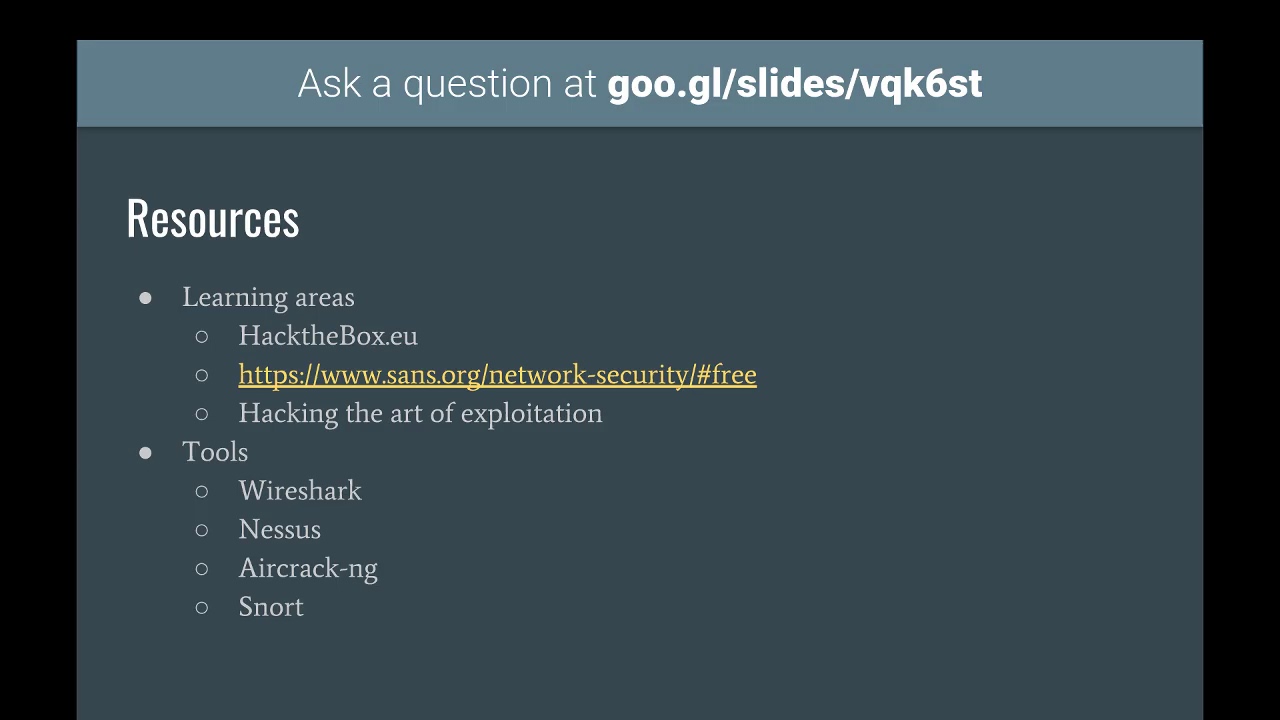The width and height of the screenshot is (1280, 720).
Task: Click the hollow bullet beside Nessus
Action: 202,531
